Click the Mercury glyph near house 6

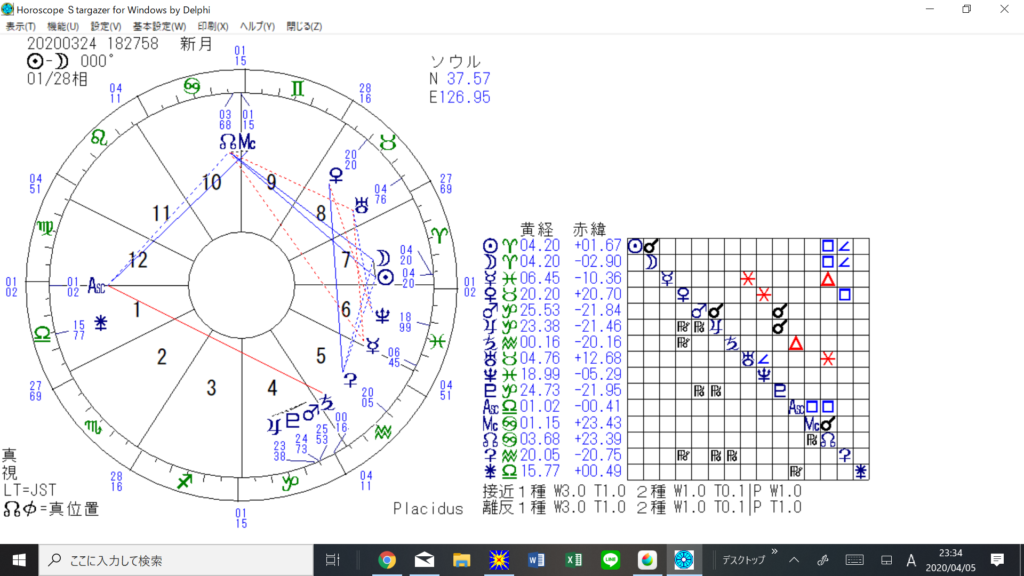pyautogui.click(x=372, y=345)
